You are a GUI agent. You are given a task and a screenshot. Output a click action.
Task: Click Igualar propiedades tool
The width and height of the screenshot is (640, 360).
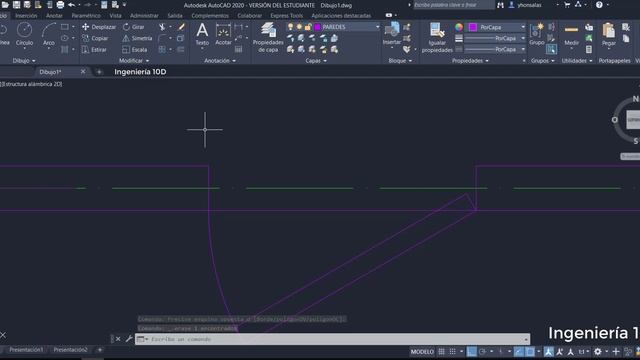point(437,38)
